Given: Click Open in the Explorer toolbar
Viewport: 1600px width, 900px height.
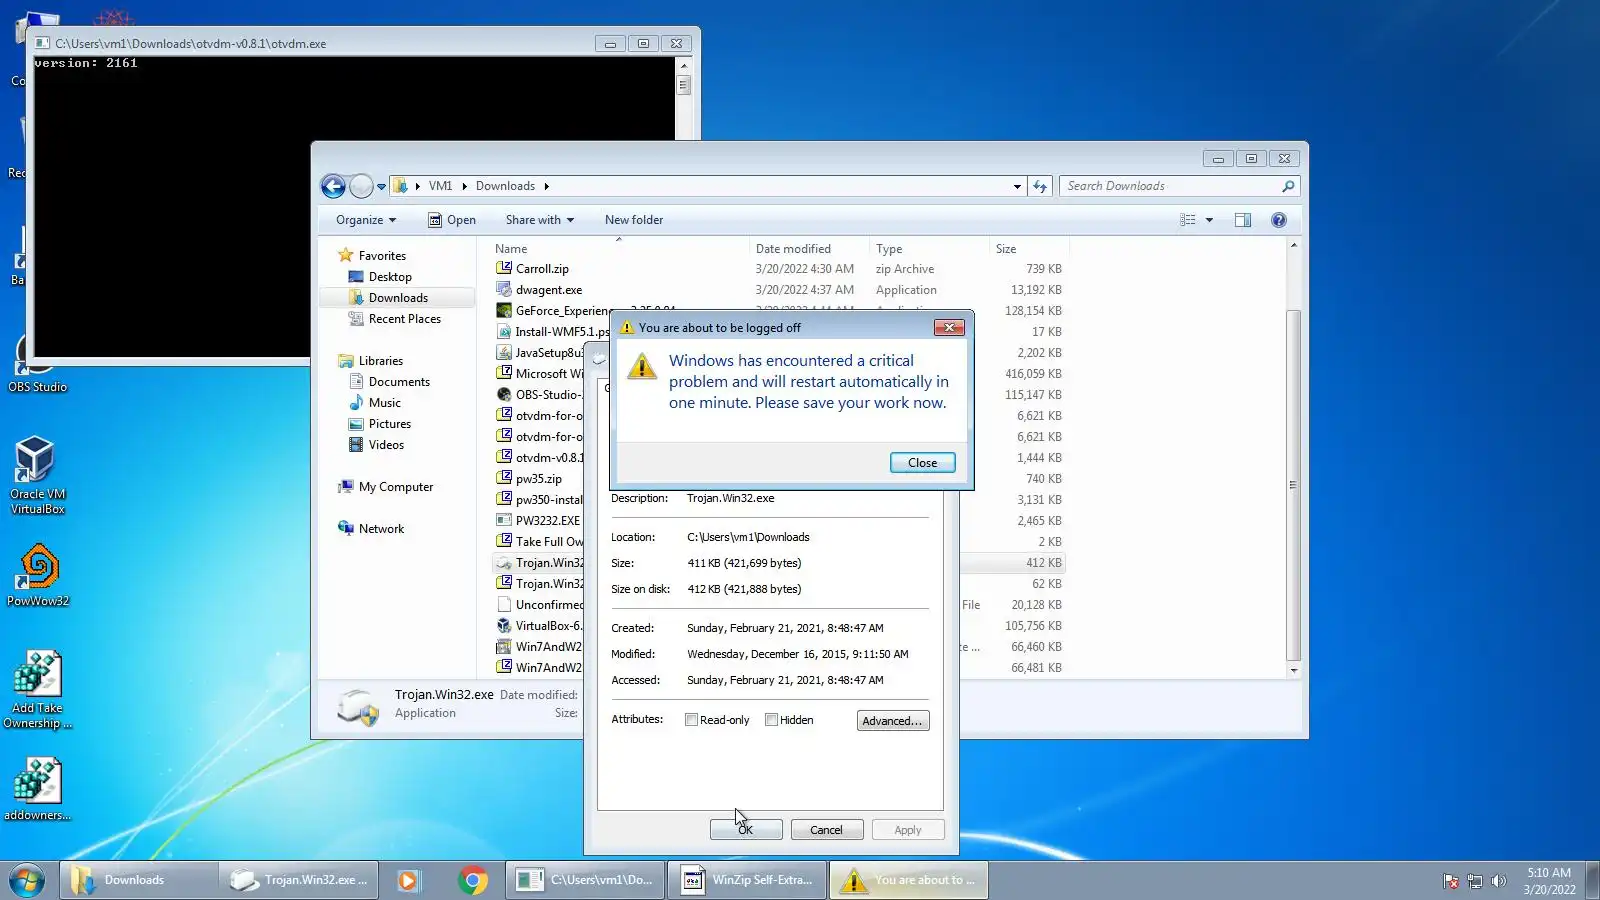Looking at the screenshot, I should click(452, 220).
